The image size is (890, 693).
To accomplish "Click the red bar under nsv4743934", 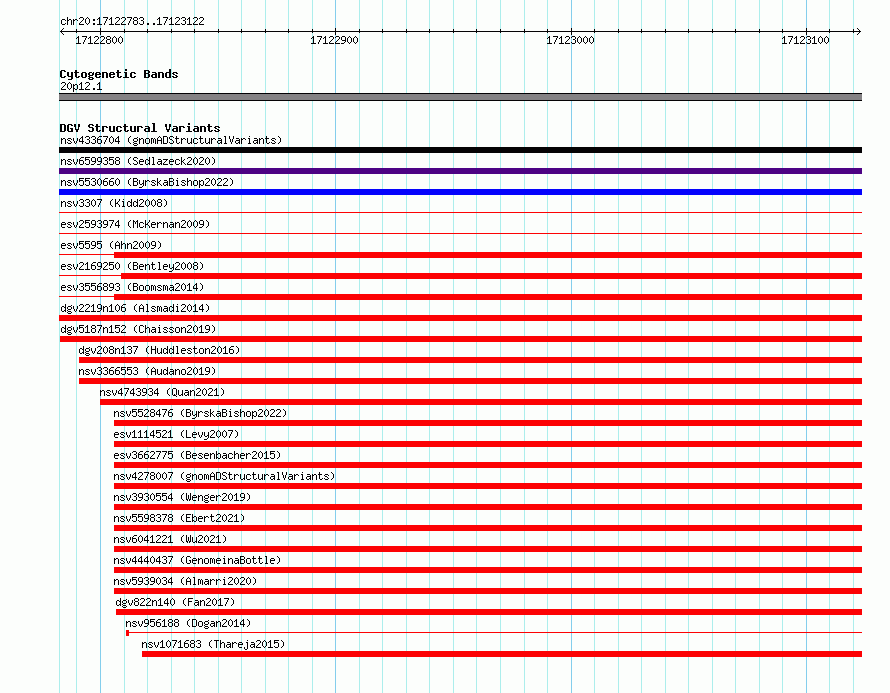I will click(481, 402).
